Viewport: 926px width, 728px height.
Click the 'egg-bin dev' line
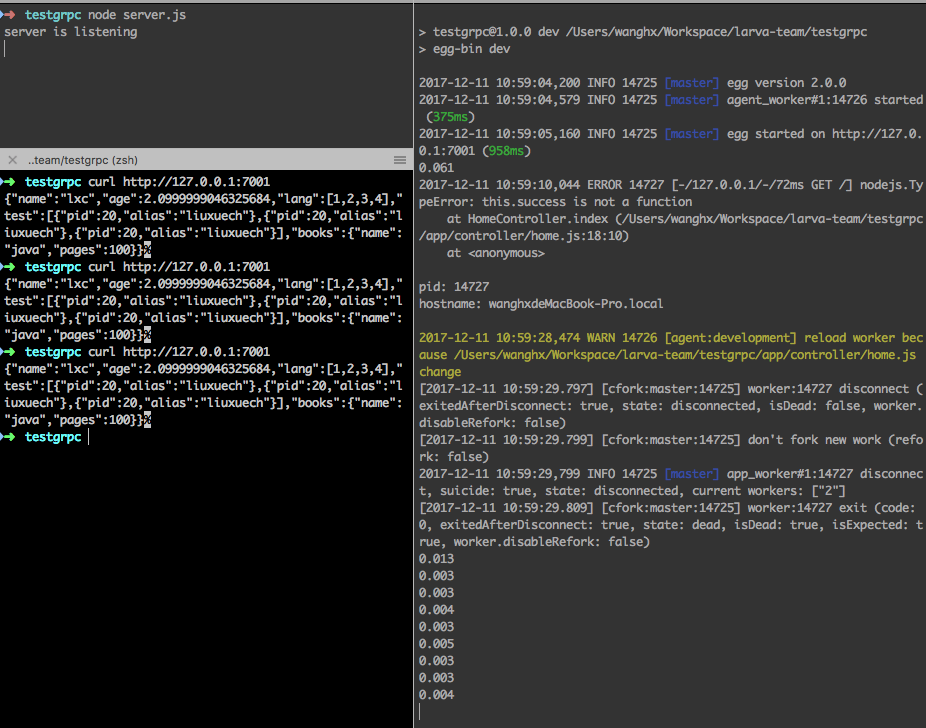coord(465,49)
